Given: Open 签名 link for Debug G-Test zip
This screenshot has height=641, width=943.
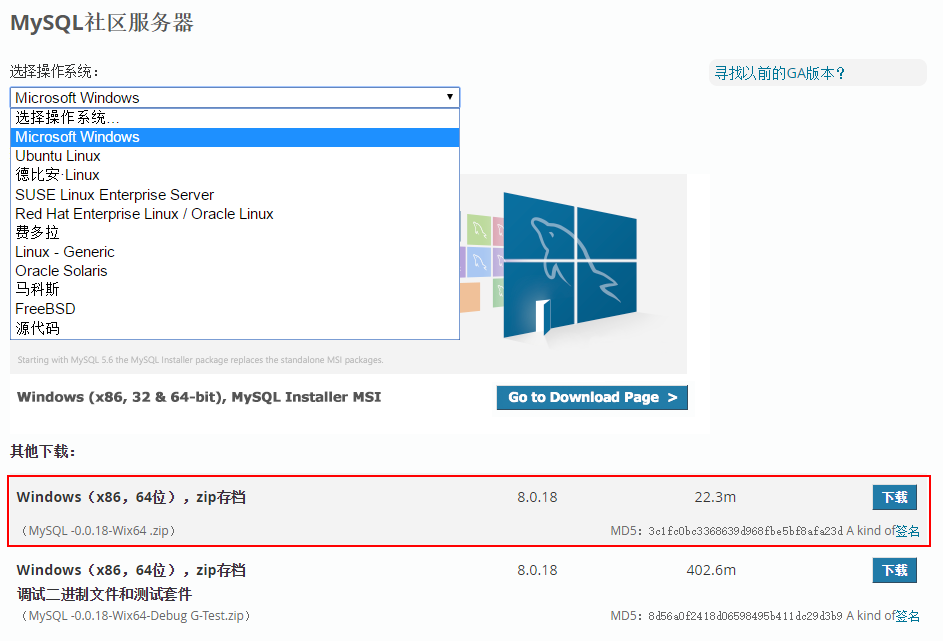Looking at the screenshot, I should pyautogui.click(x=908, y=616).
